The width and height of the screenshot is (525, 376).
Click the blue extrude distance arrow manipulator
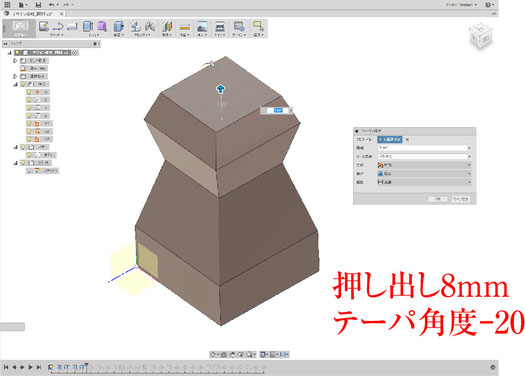[220, 89]
